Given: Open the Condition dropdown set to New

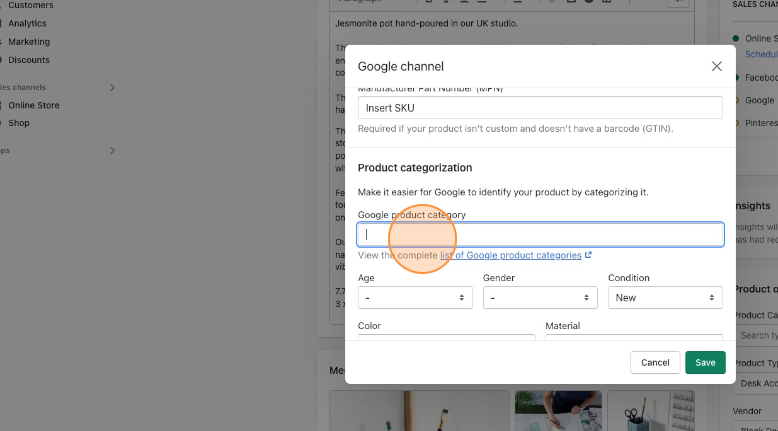Looking at the screenshot, I should click(665, 298).
